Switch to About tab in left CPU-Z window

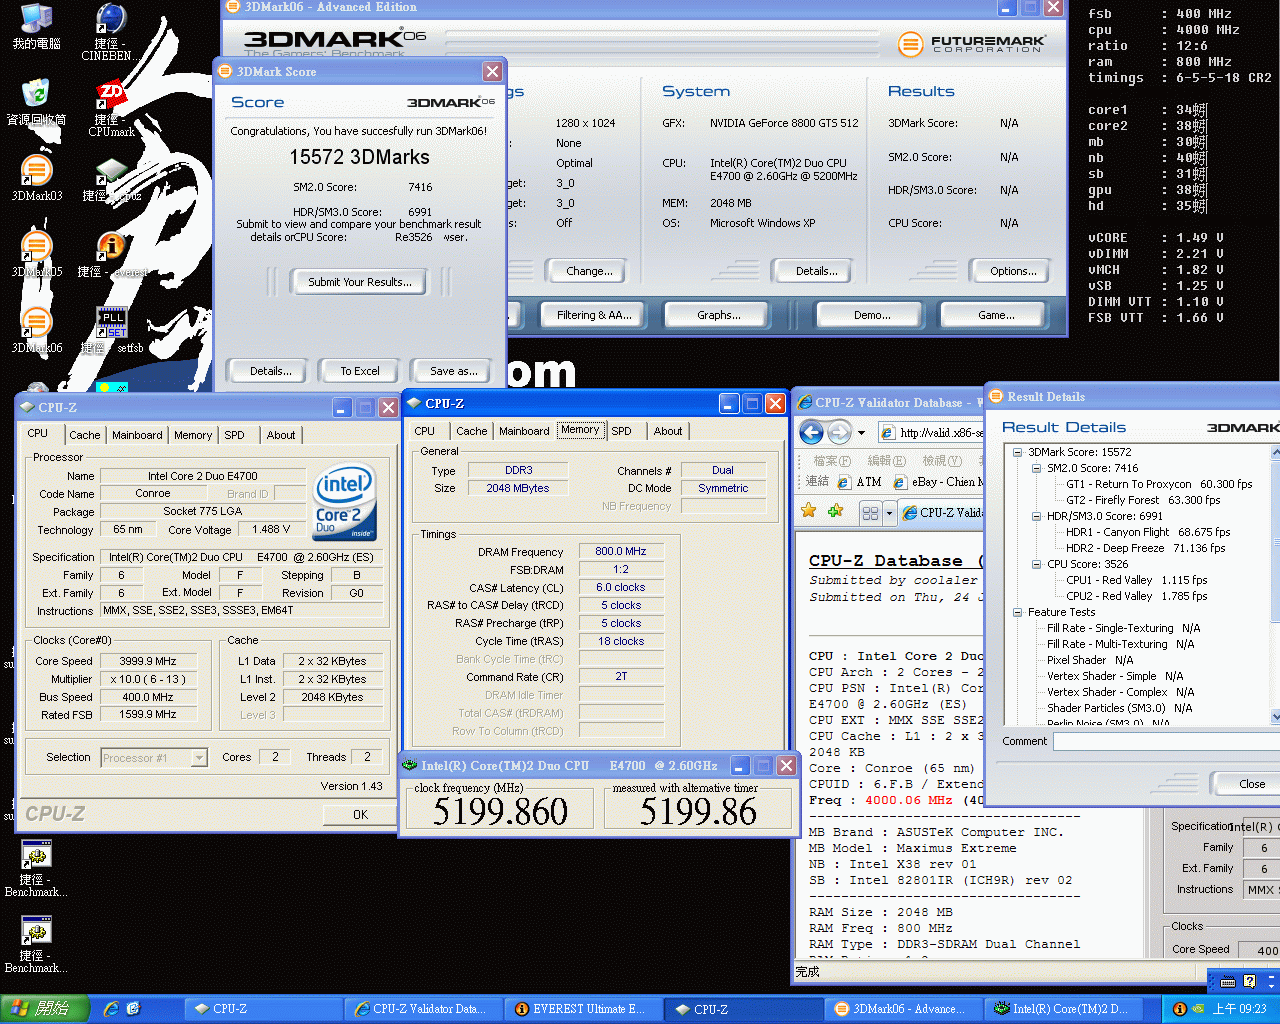click(281, 435)
